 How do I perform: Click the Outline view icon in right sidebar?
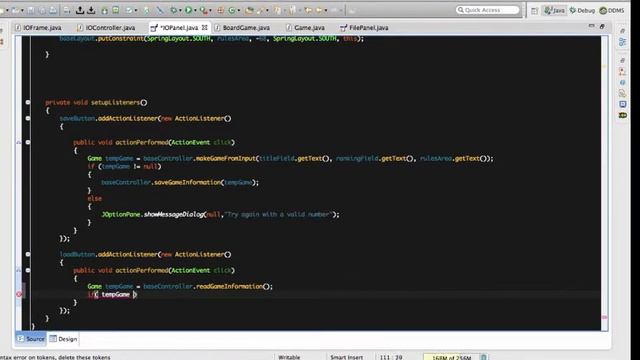[622, 42]
